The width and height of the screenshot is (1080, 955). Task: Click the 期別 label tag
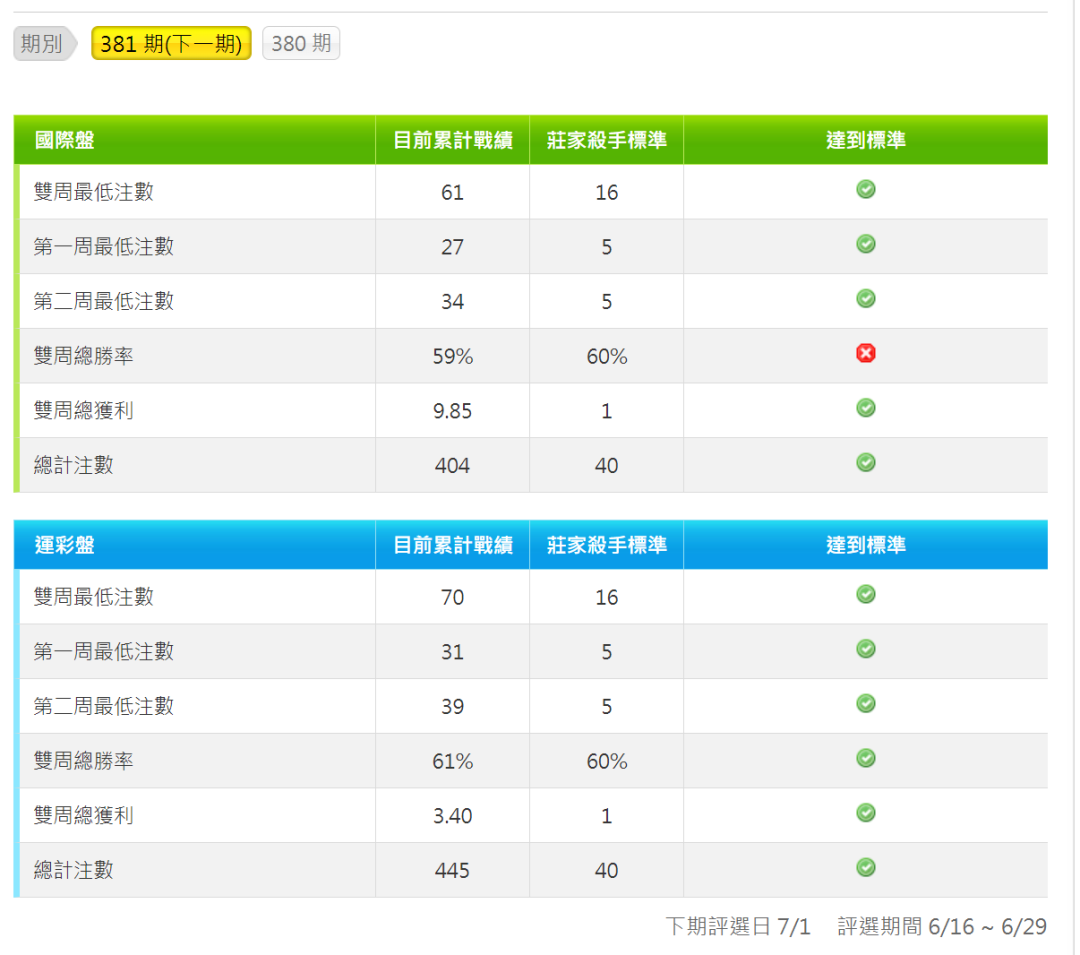(42, 44)
